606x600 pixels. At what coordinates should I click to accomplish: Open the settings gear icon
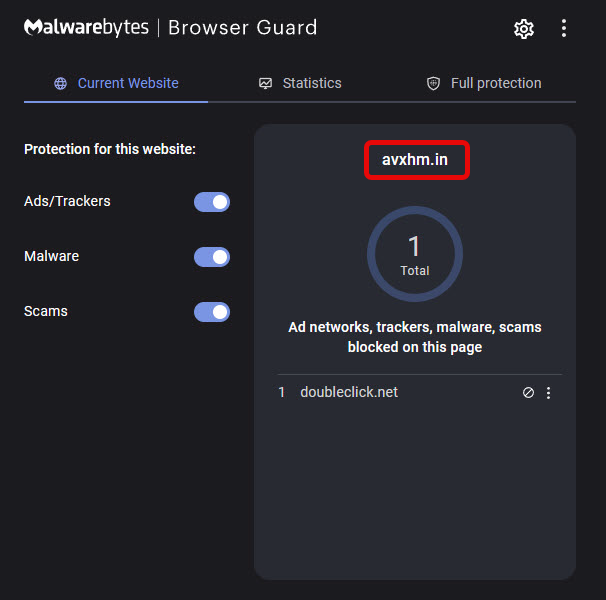point(524,29)
